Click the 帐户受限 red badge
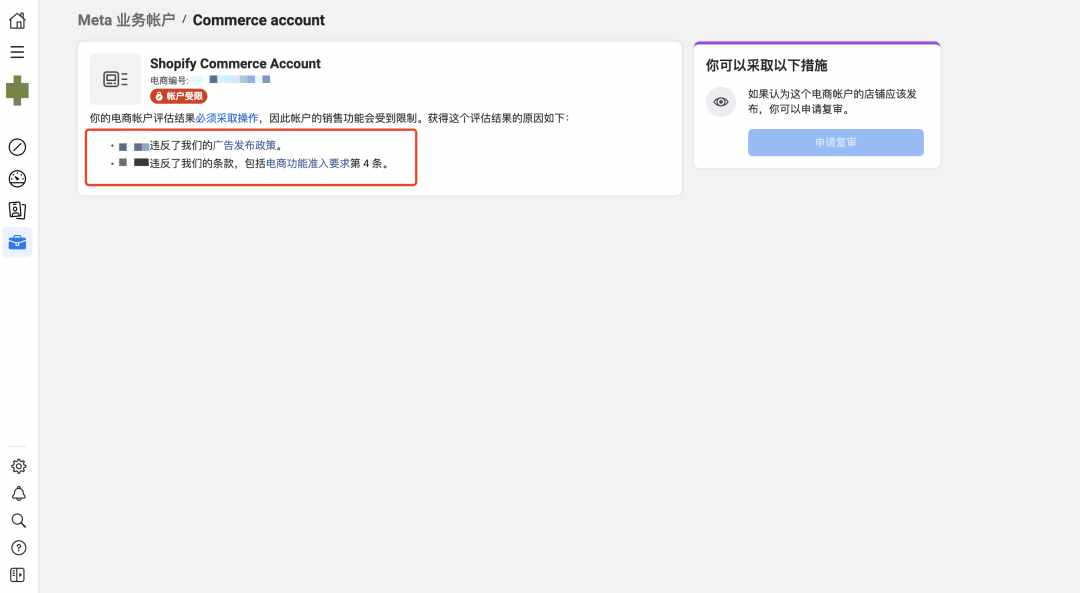The height and width of the screenshot is (593, 1080). 179,96
